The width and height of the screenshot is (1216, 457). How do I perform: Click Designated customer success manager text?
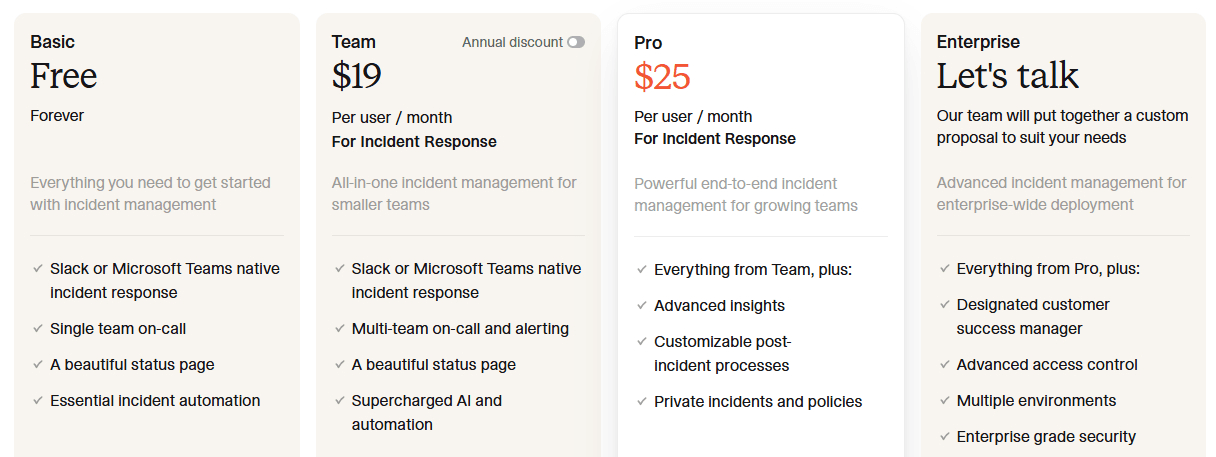(x=1033, y=317)
